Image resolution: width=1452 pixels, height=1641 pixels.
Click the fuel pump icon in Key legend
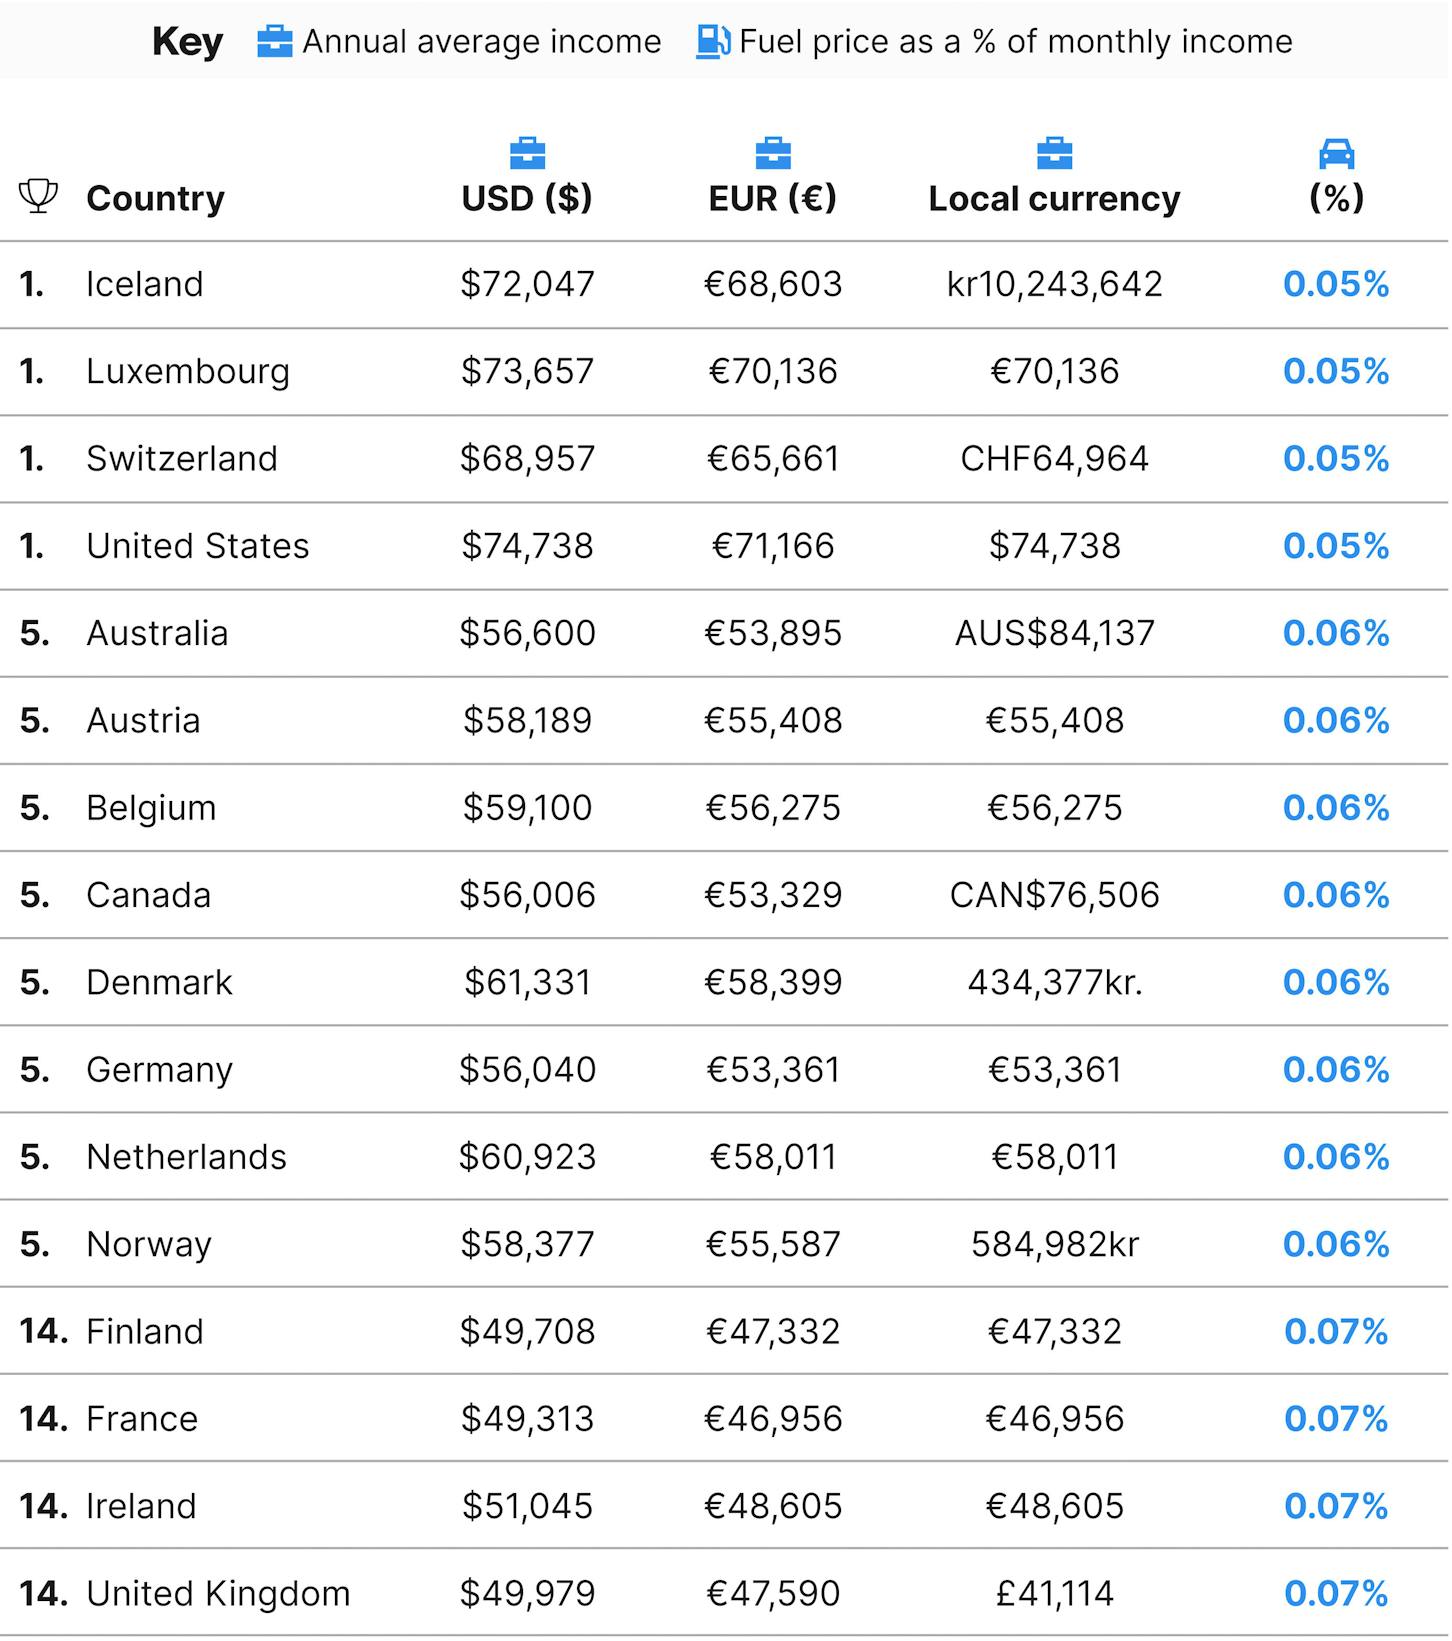[714, 42]
